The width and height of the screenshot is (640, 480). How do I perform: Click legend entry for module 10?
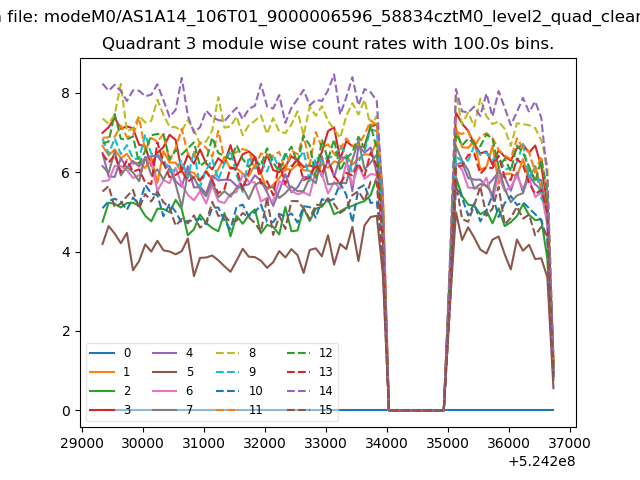tap(239, 391)
